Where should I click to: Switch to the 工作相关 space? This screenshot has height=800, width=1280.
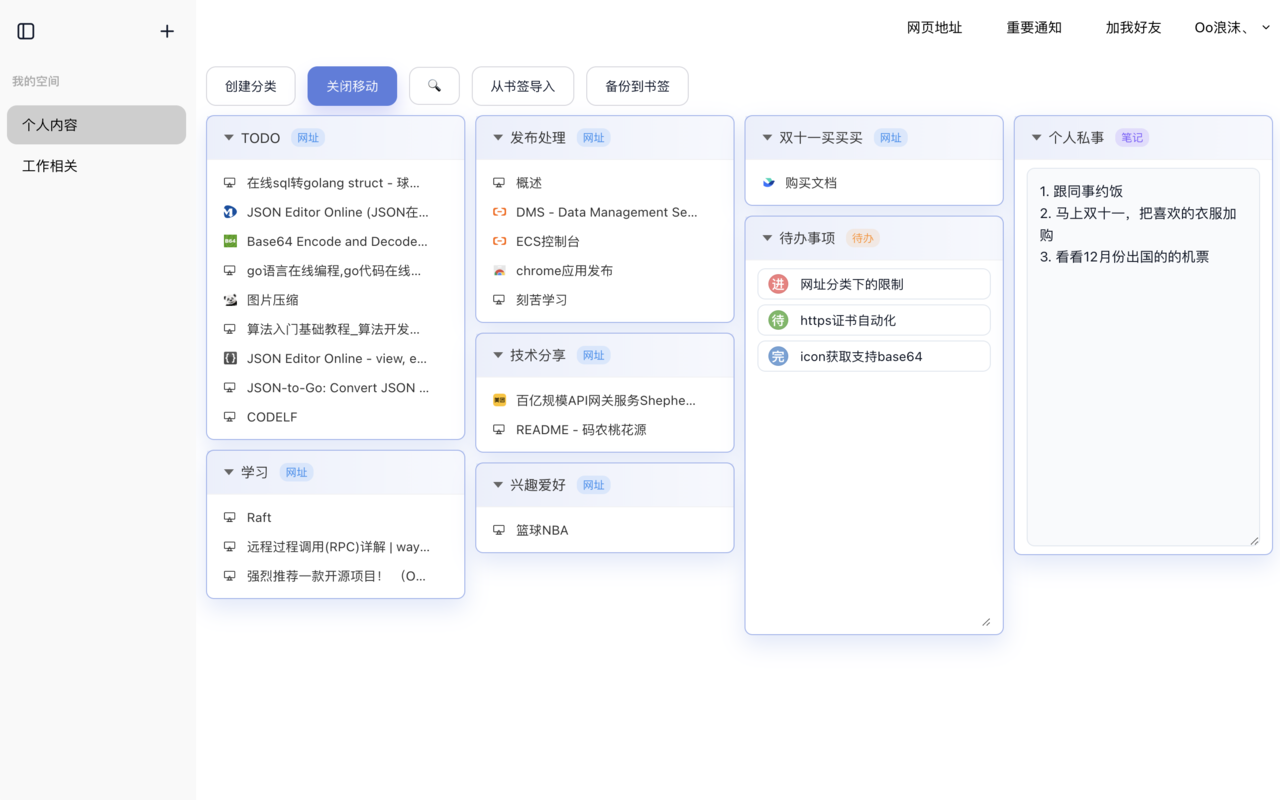click(49, 165)
